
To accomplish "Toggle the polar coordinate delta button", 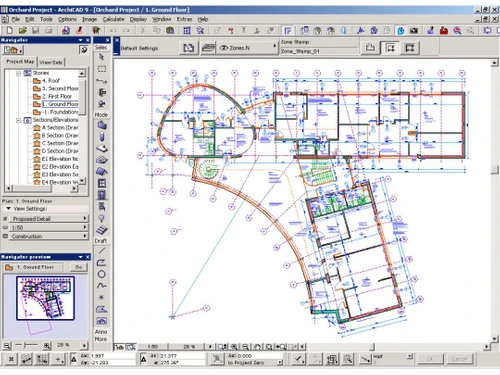I will (x=143, y=359).
